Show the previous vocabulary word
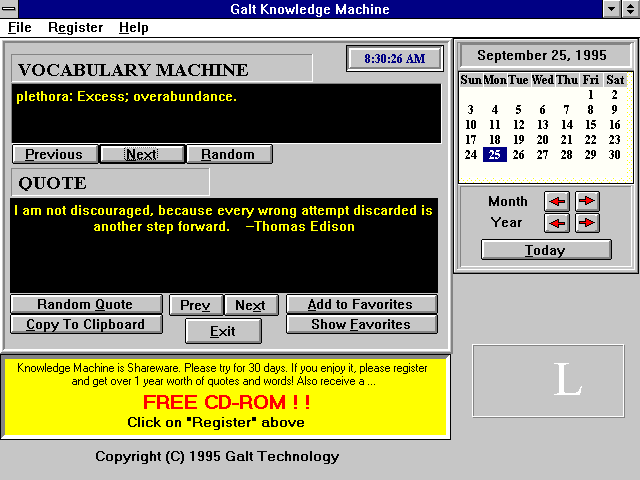This screenshot has width=640, height=480. coord(54,154)
